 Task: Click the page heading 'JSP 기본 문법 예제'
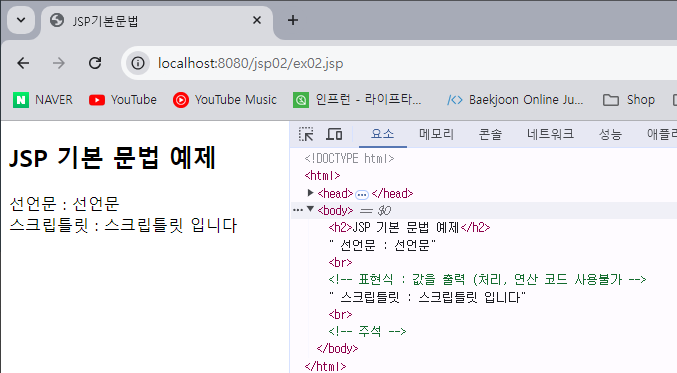[x=112, y=158]
